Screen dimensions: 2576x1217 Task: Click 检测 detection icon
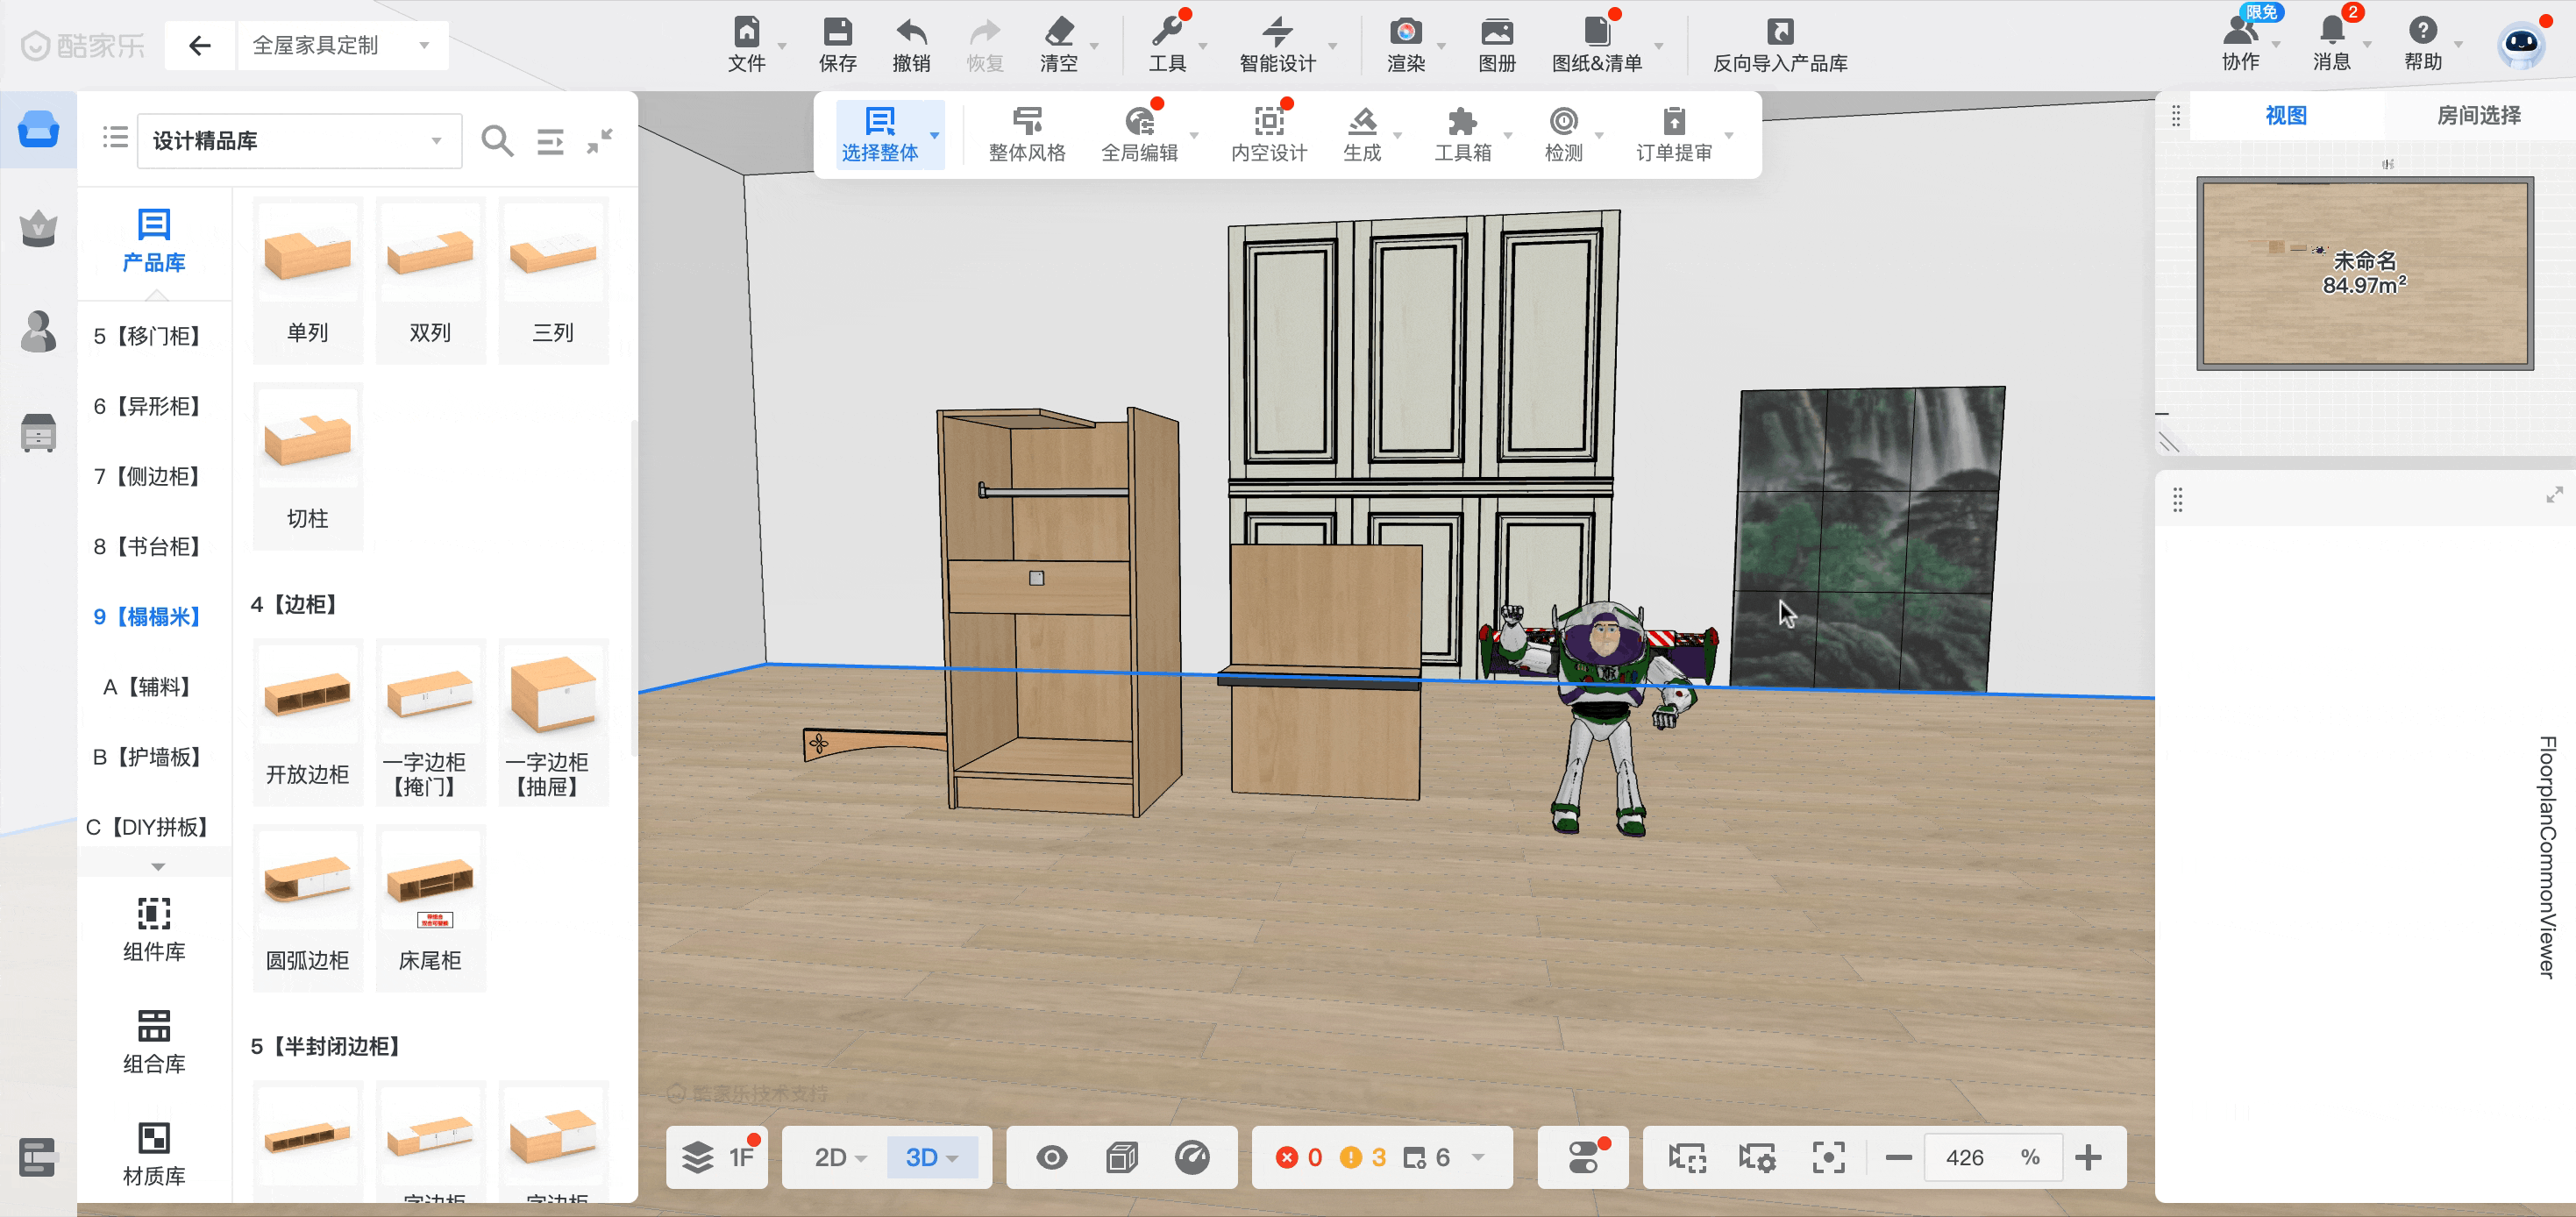[1563, 122]
